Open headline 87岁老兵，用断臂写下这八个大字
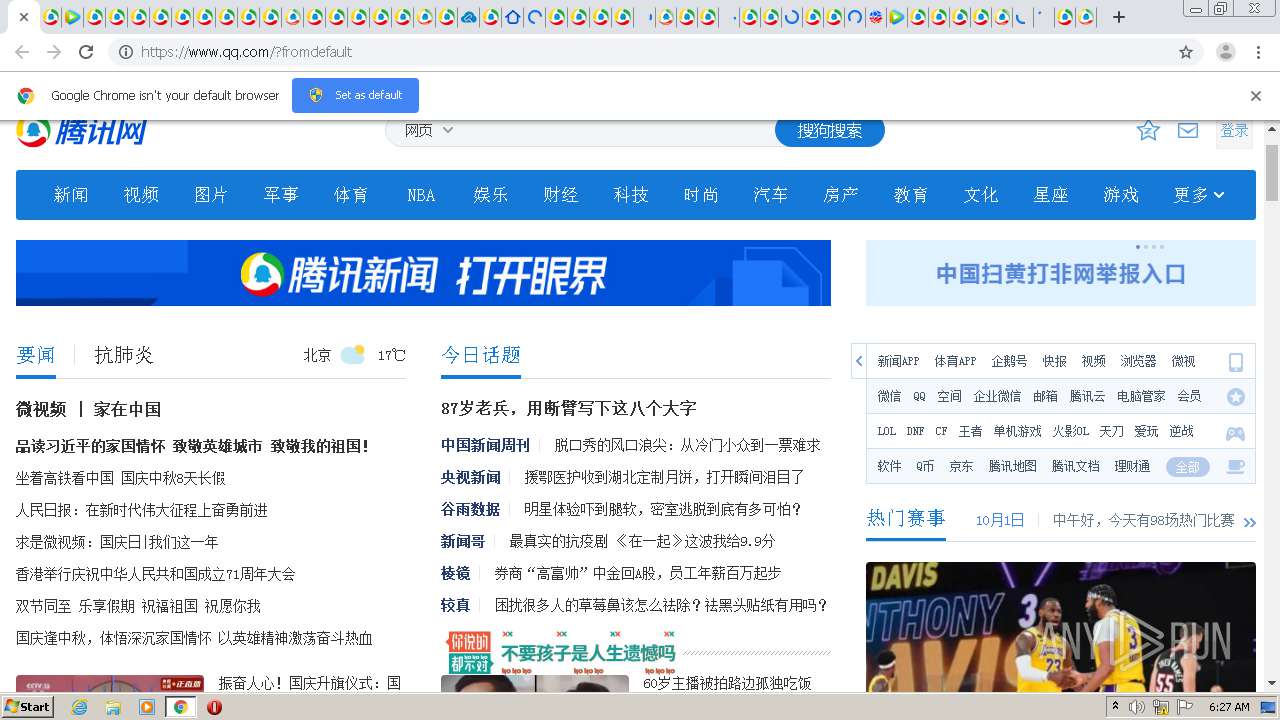 pos(568,408)
